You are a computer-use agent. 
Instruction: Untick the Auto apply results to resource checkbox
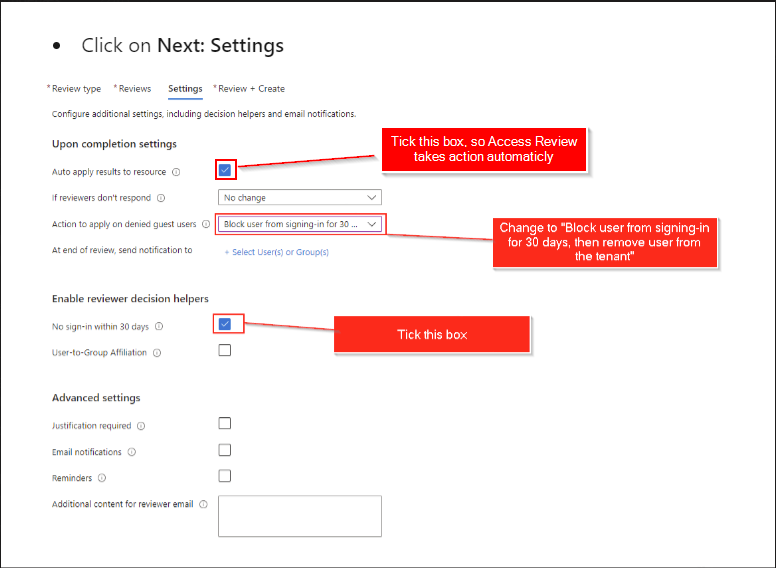225,170
